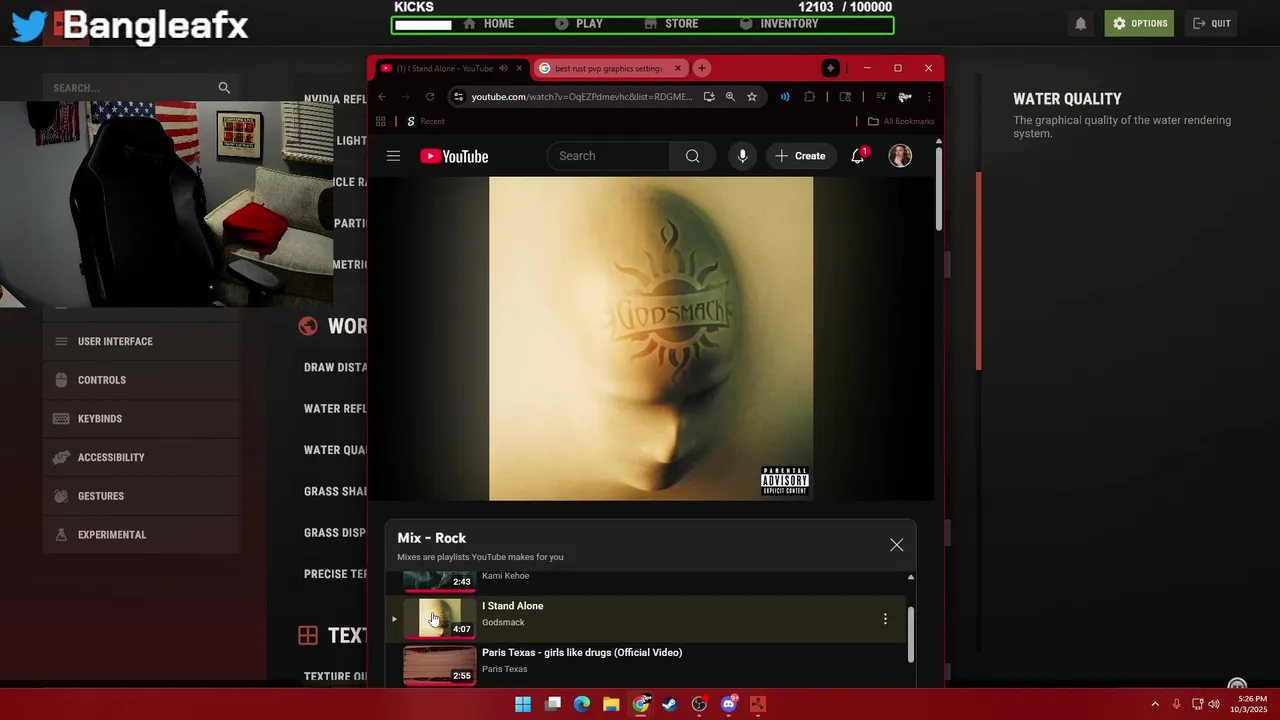Switch to best rust pvp graphics settings tab
Screen dimensions: 1280x720
pos(608,68)
